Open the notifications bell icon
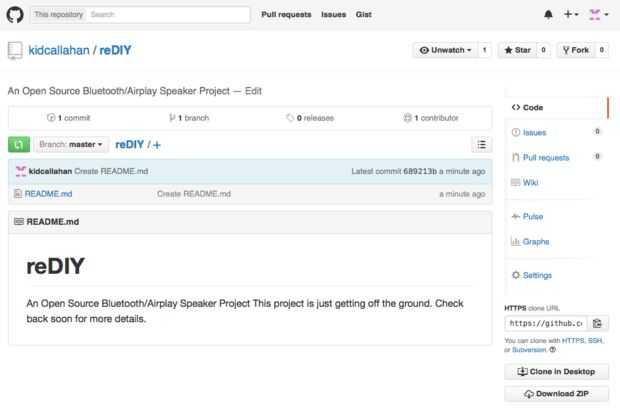The width and height of the screenshot is (620, 411). (x=548, y=15)
